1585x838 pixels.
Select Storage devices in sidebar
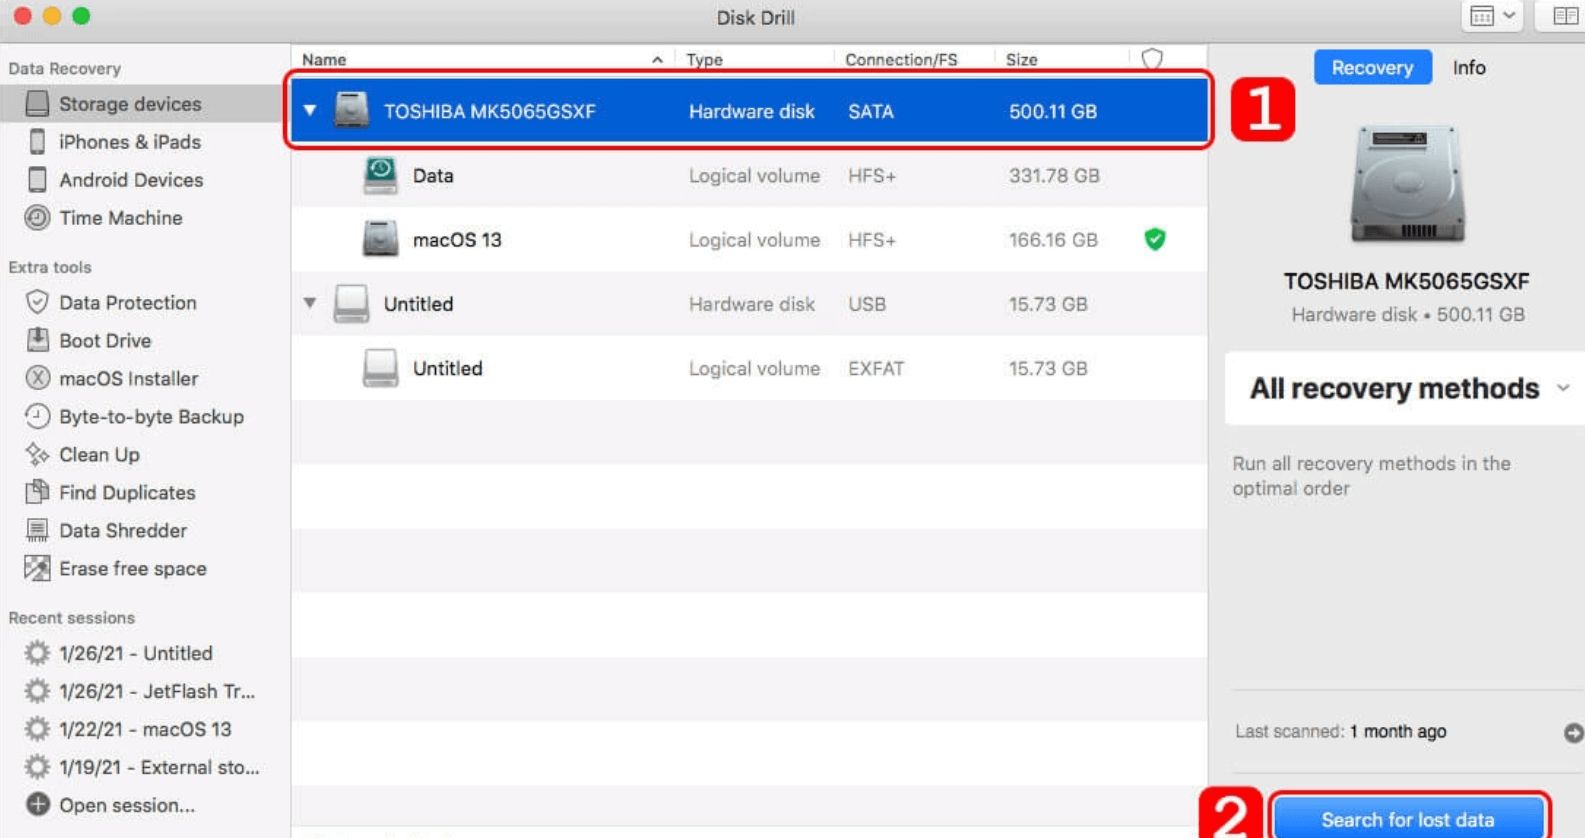[140, 104]
